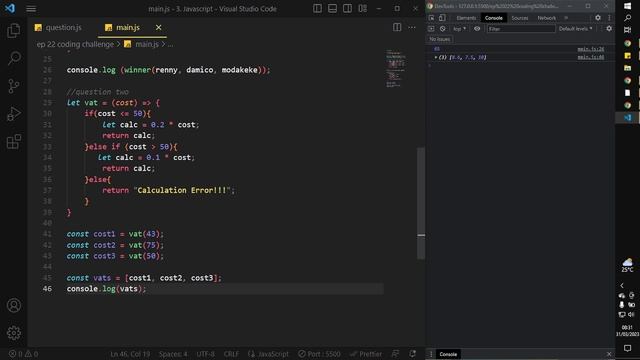Open the Source Control view

13,86
